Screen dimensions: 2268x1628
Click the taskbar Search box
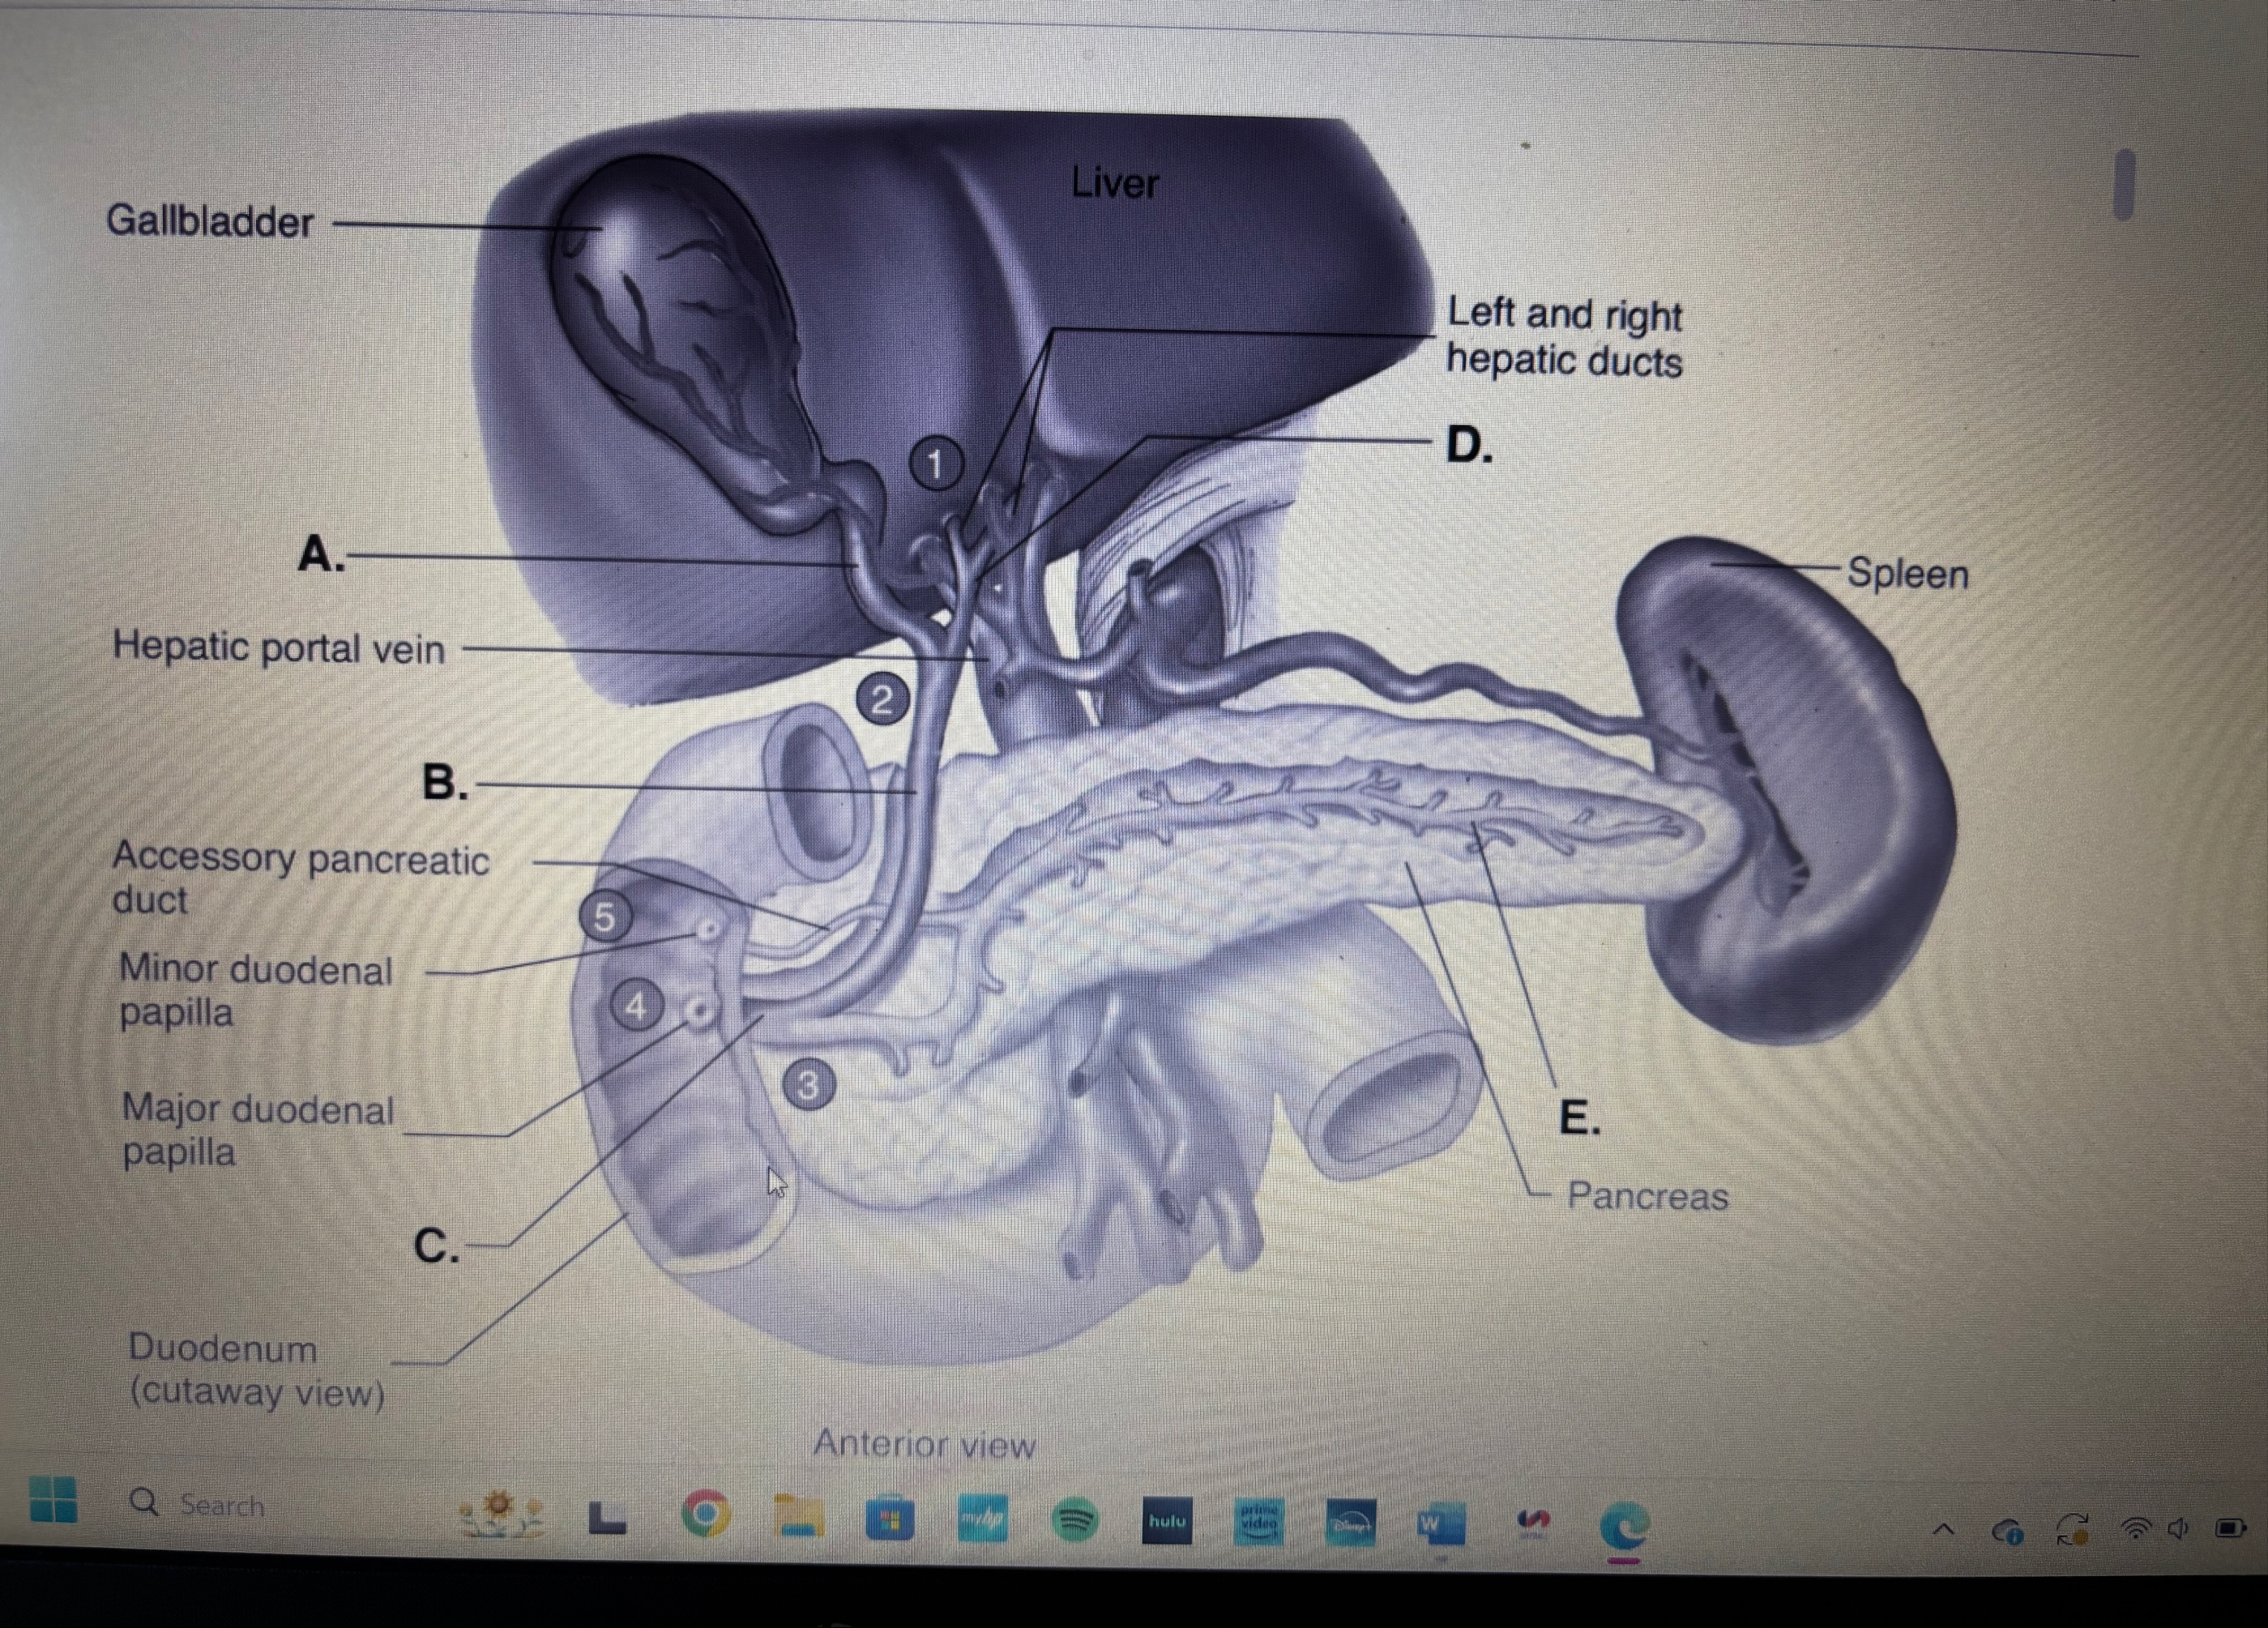point(200,1504)
